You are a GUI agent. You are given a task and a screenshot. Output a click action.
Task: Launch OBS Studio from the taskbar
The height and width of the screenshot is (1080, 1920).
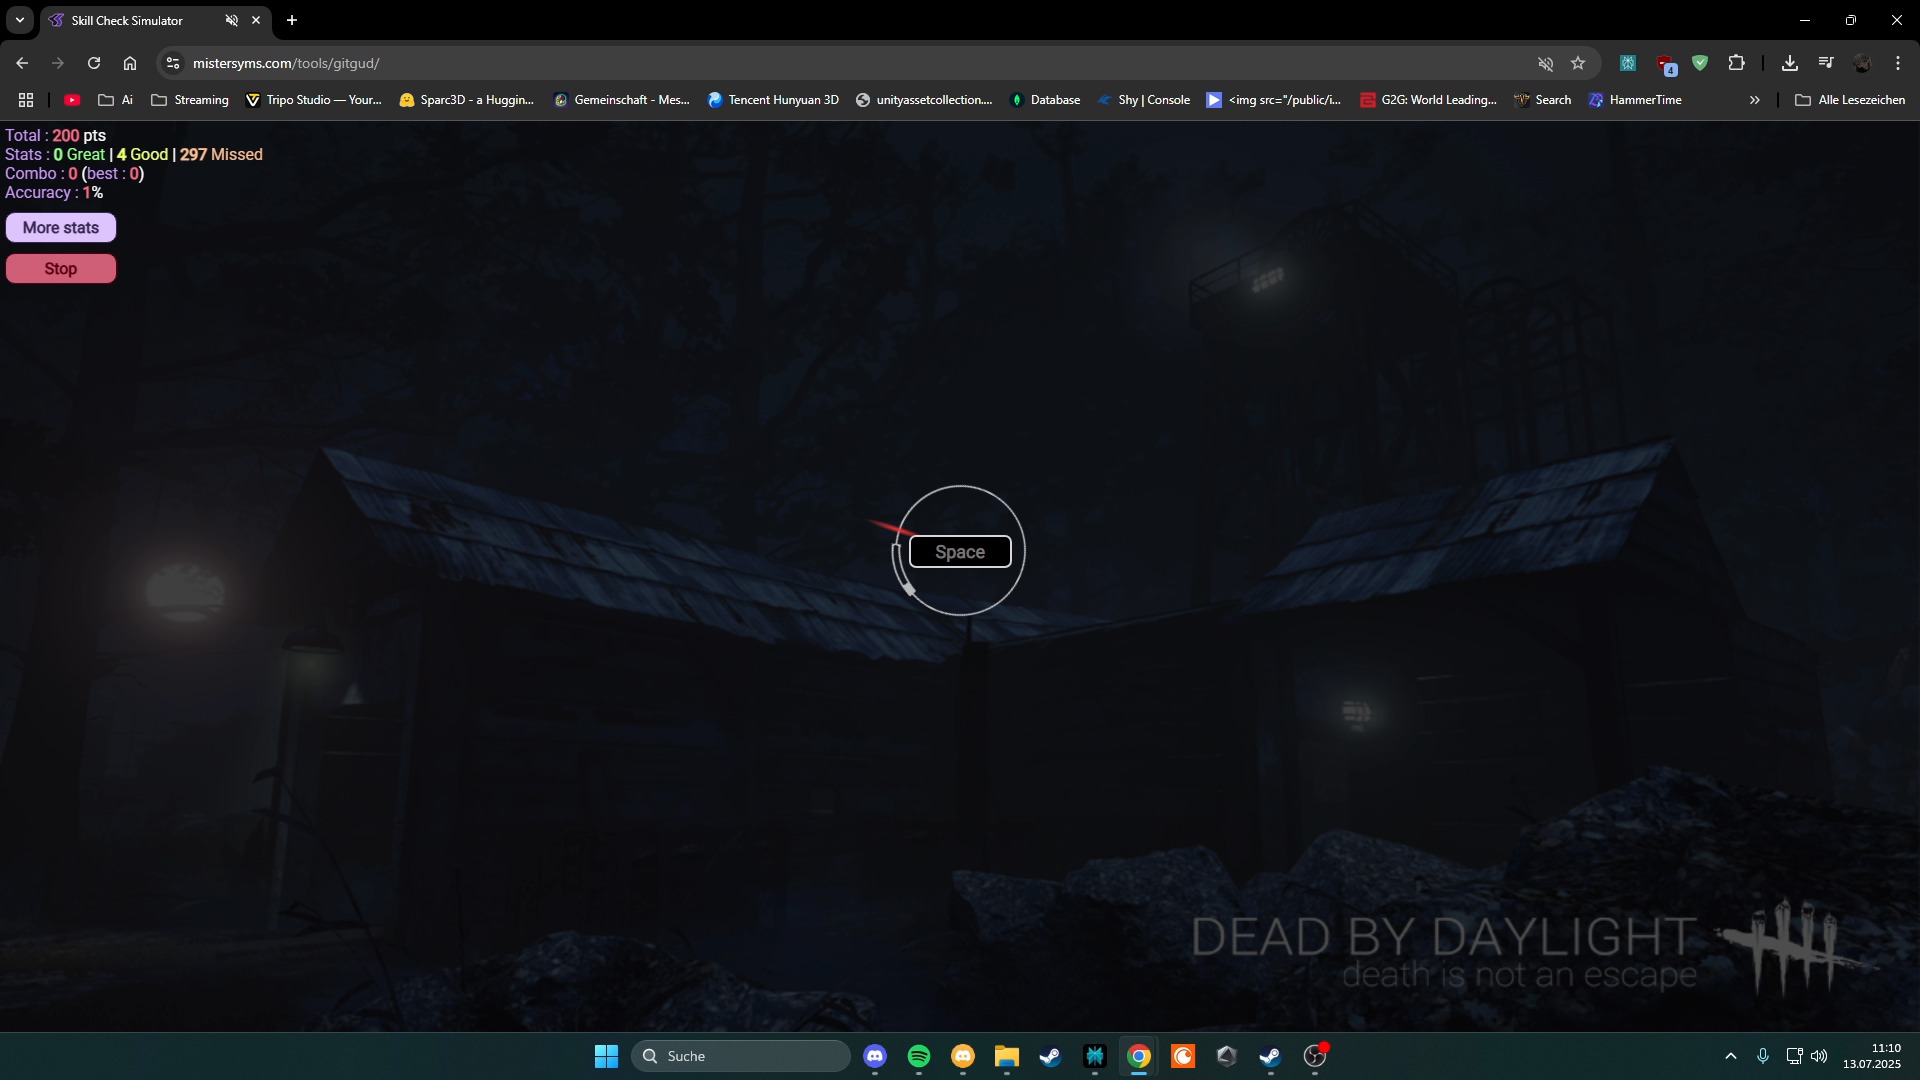[x=1315, y=1057]
